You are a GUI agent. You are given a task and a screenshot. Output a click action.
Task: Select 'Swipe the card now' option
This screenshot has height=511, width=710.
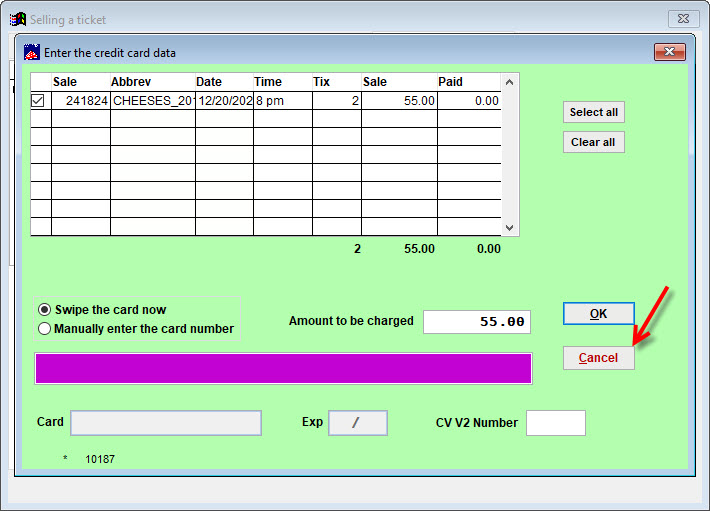click(44, 310)
